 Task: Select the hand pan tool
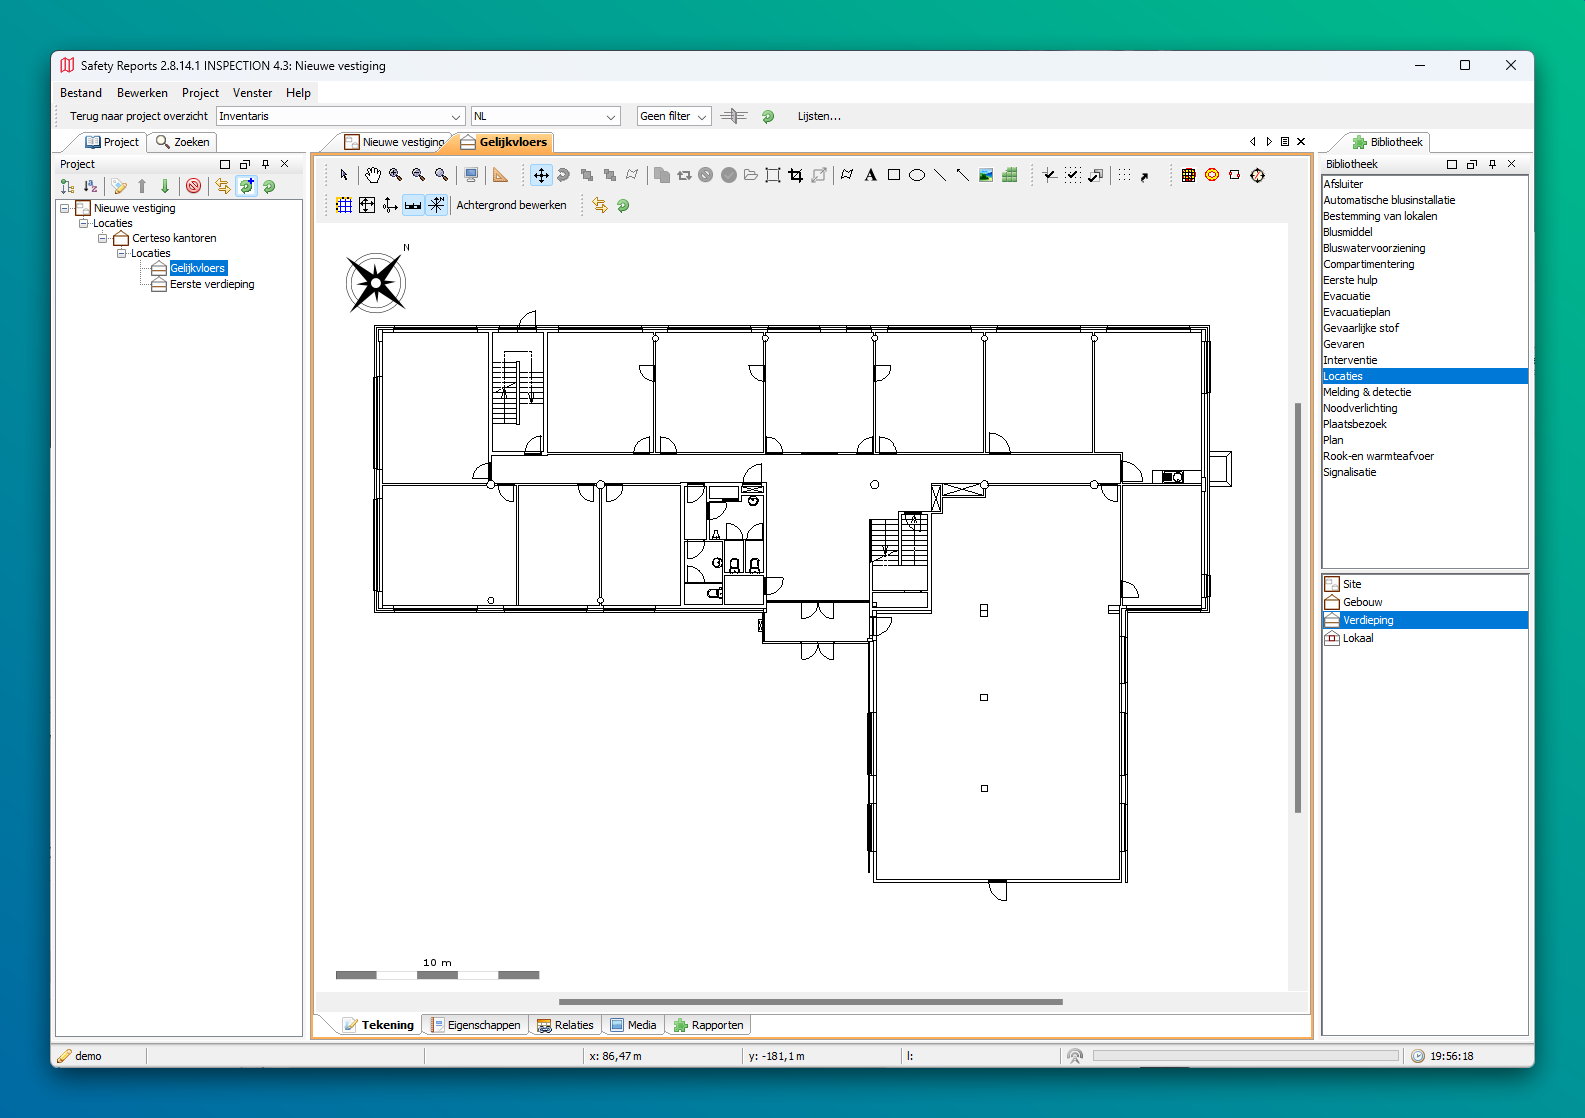372,175
